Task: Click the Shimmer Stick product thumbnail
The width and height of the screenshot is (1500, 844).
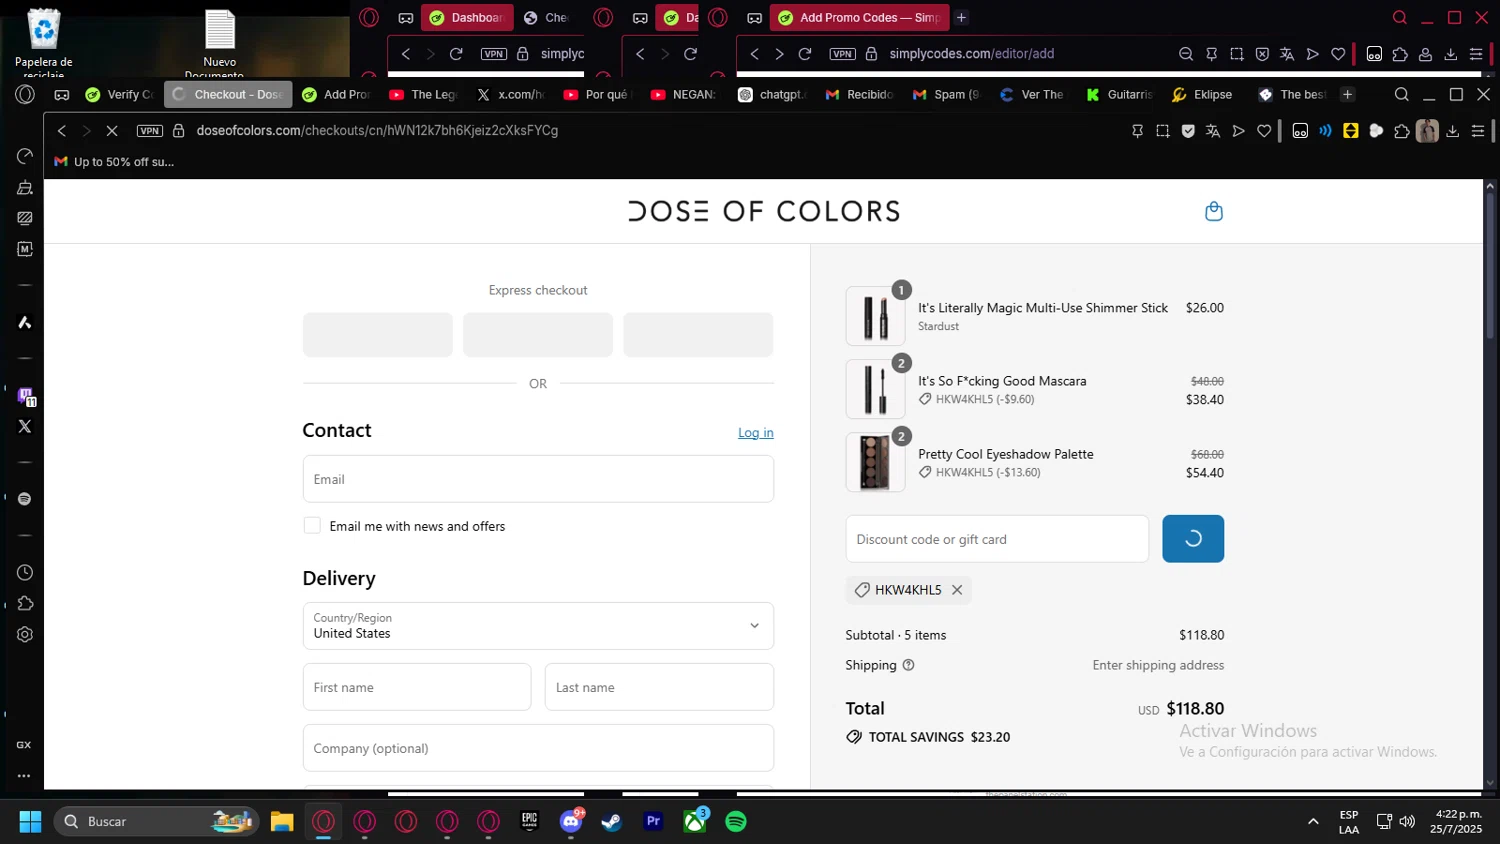Action: (x=875, y=316)
